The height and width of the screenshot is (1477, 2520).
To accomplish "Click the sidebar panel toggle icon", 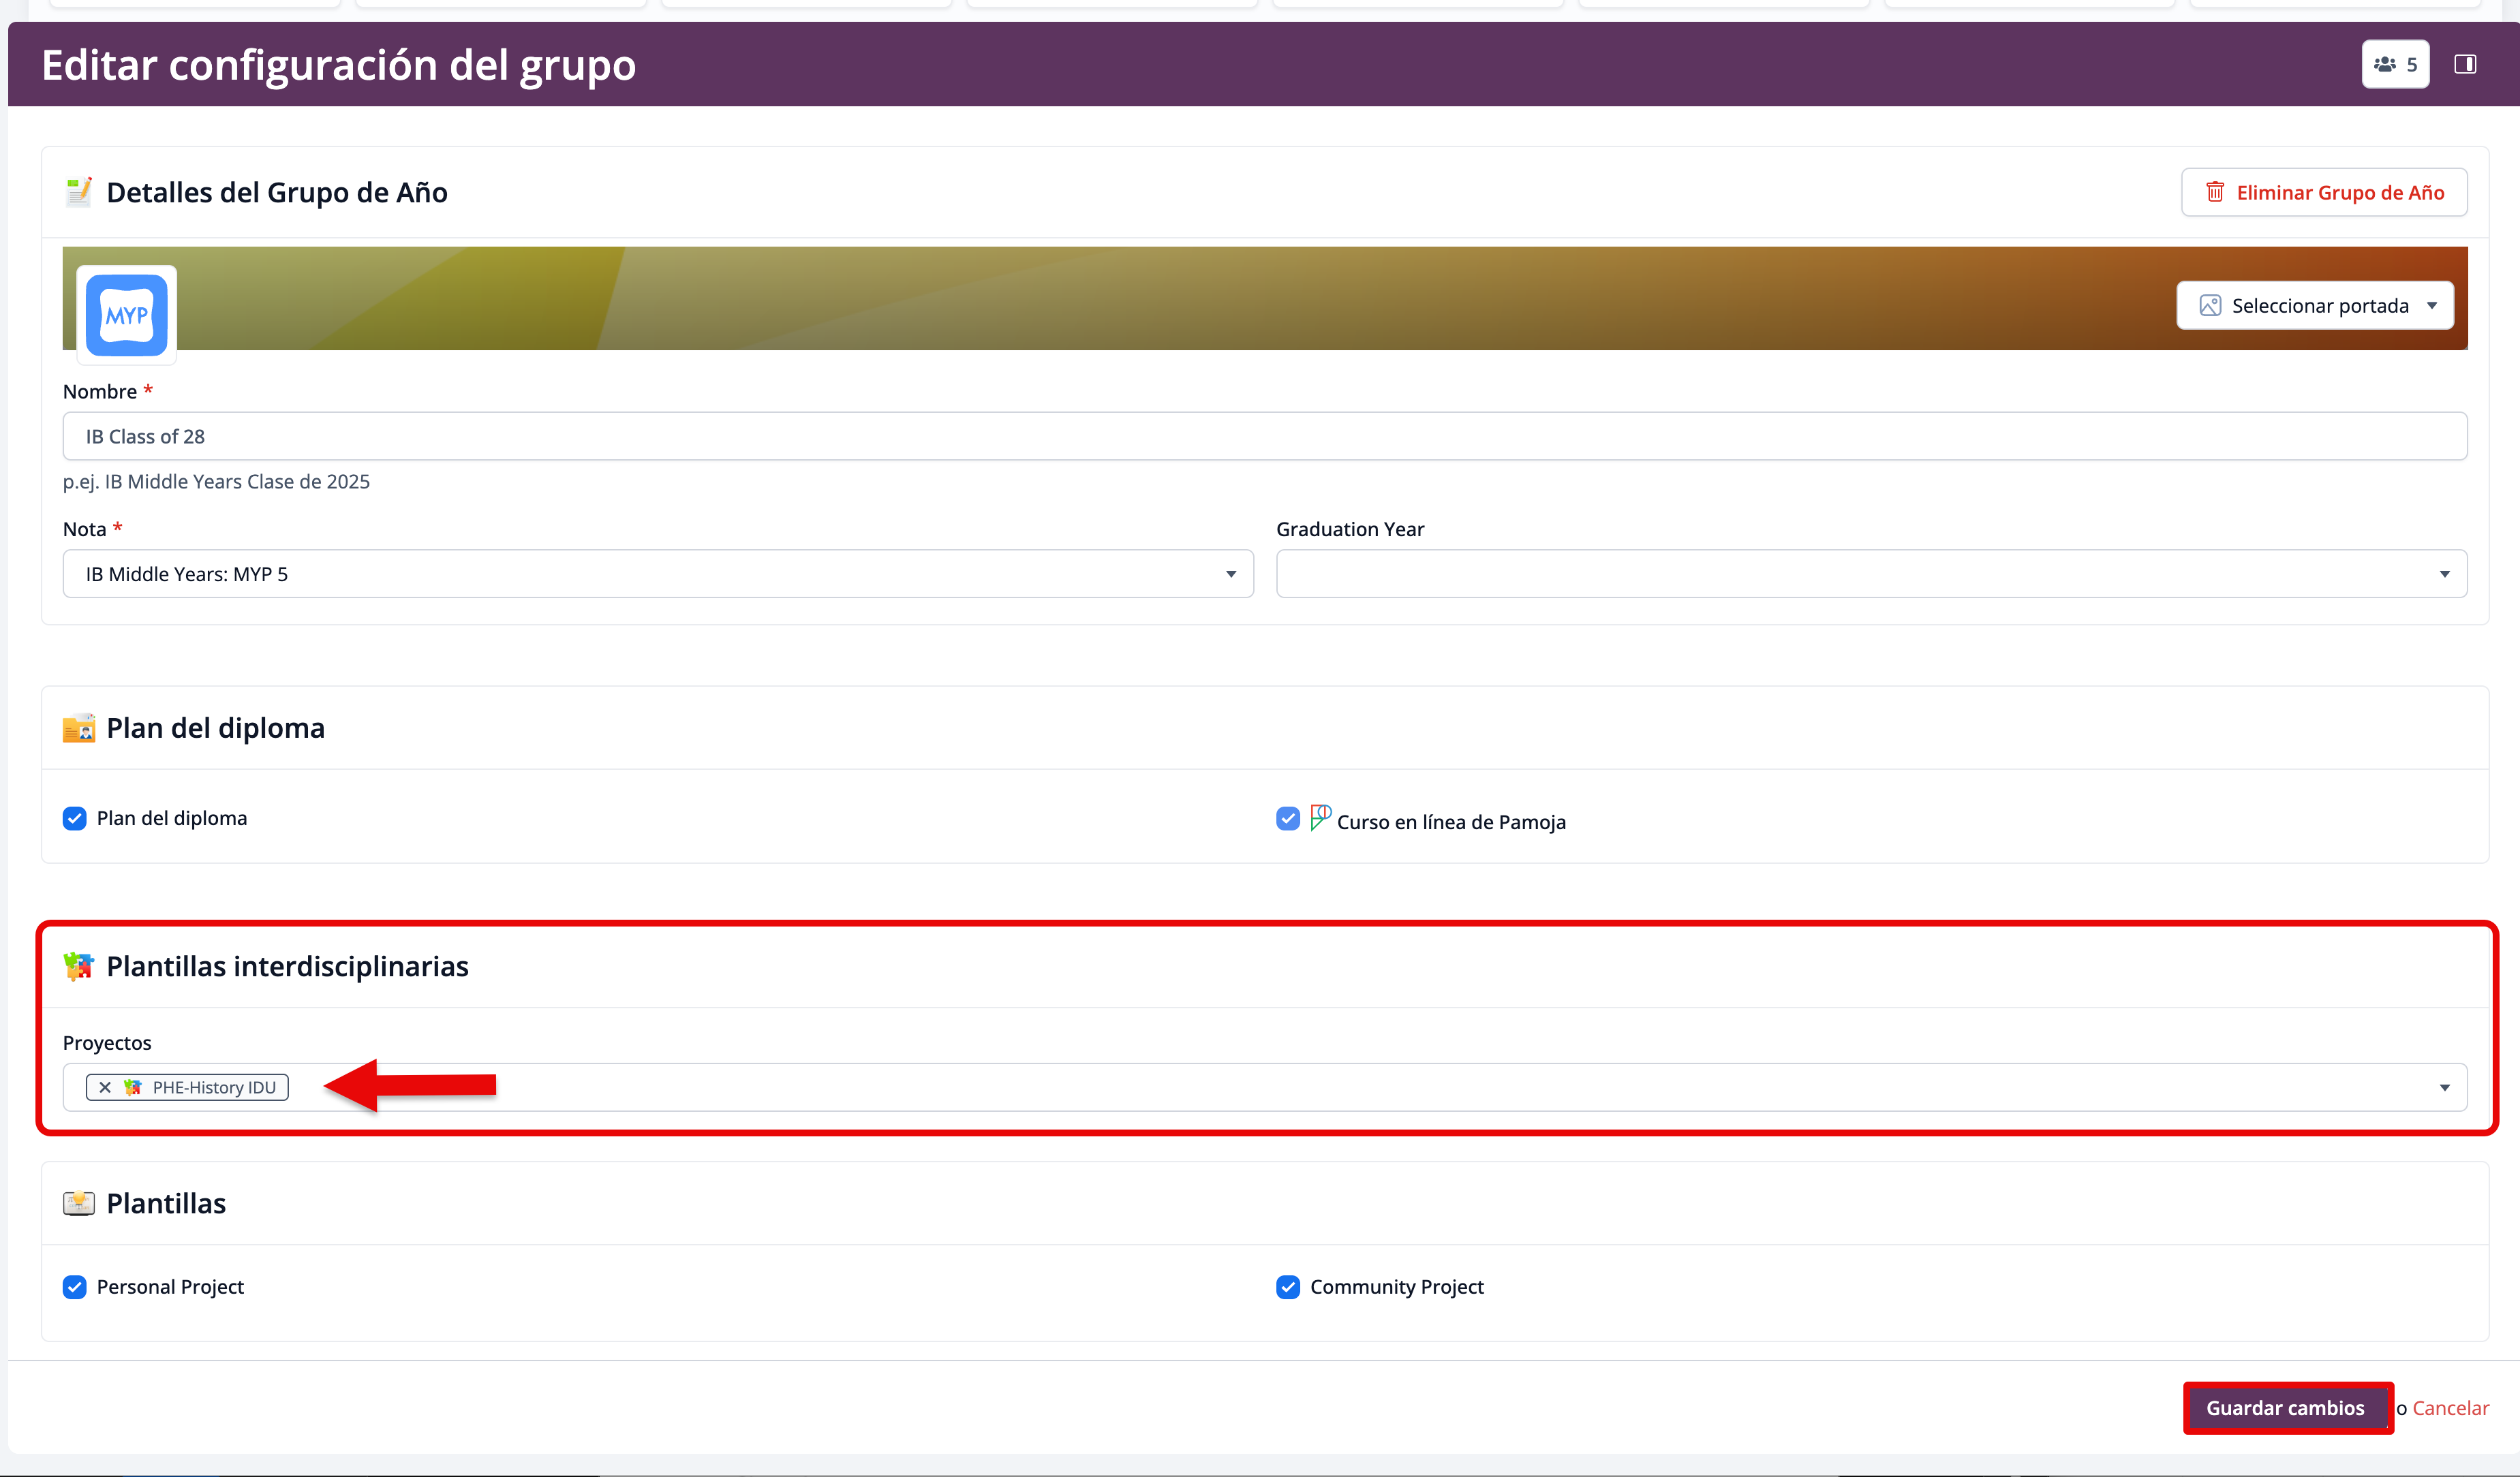I will pyautogui.click(x=2465, y=65).
